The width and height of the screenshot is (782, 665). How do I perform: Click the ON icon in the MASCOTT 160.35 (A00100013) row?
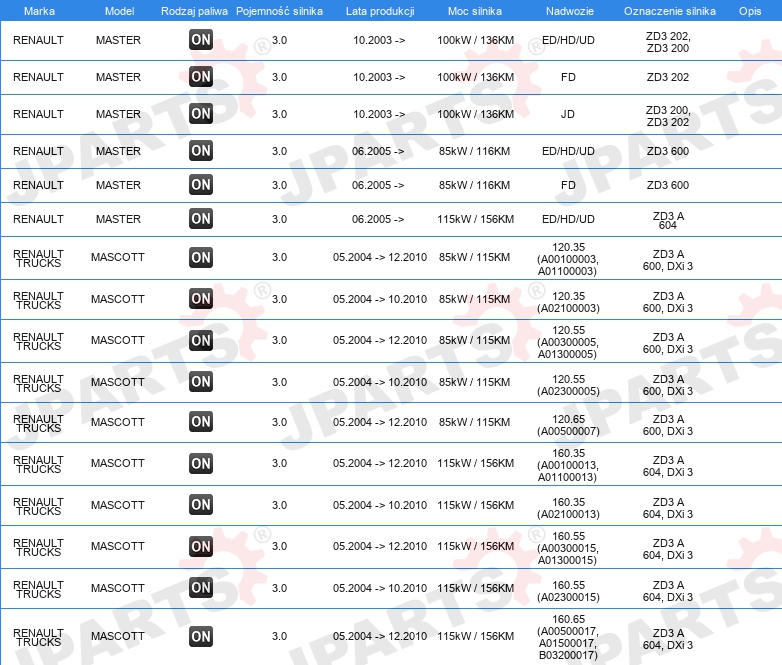tap(201, 463)
